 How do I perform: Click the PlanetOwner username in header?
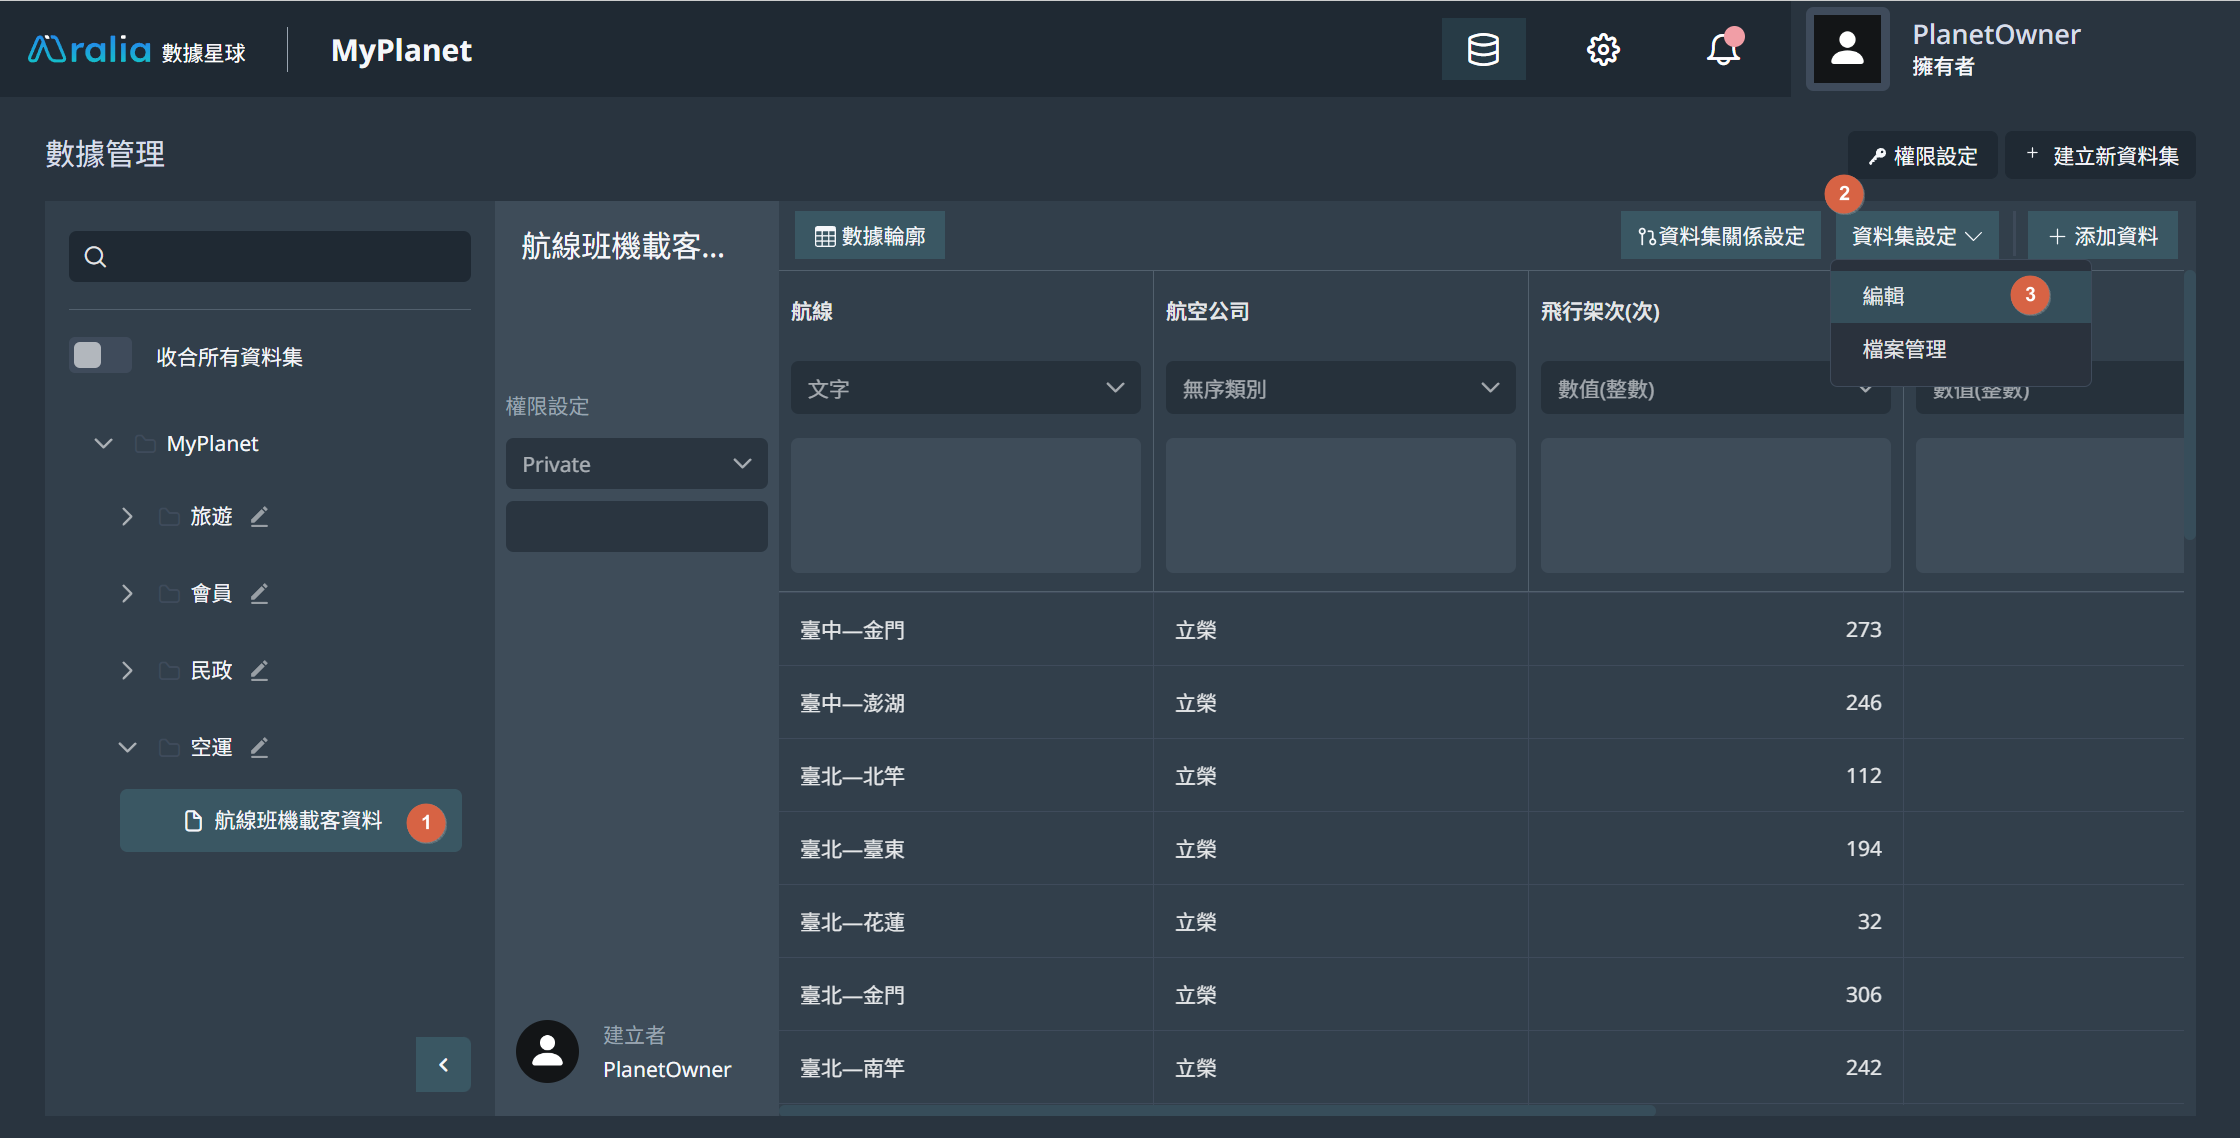point(1996,35)
